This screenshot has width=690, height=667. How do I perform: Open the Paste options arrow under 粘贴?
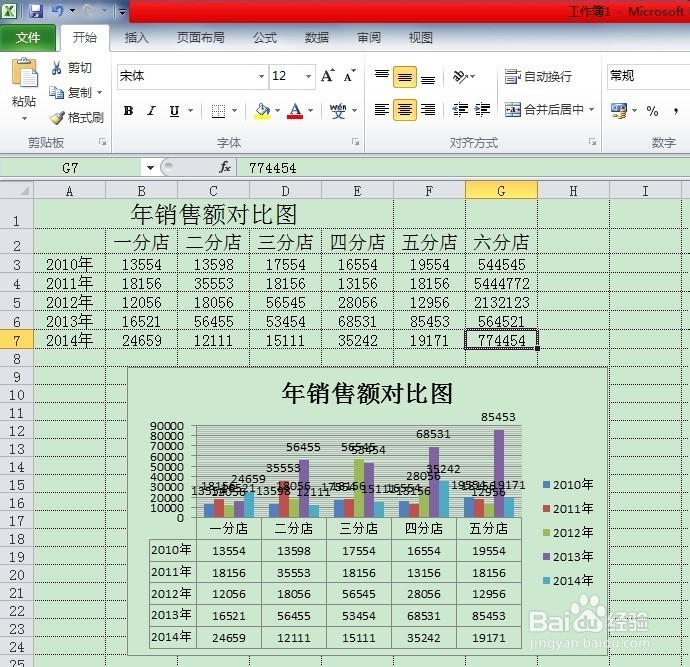pos(24,118)
